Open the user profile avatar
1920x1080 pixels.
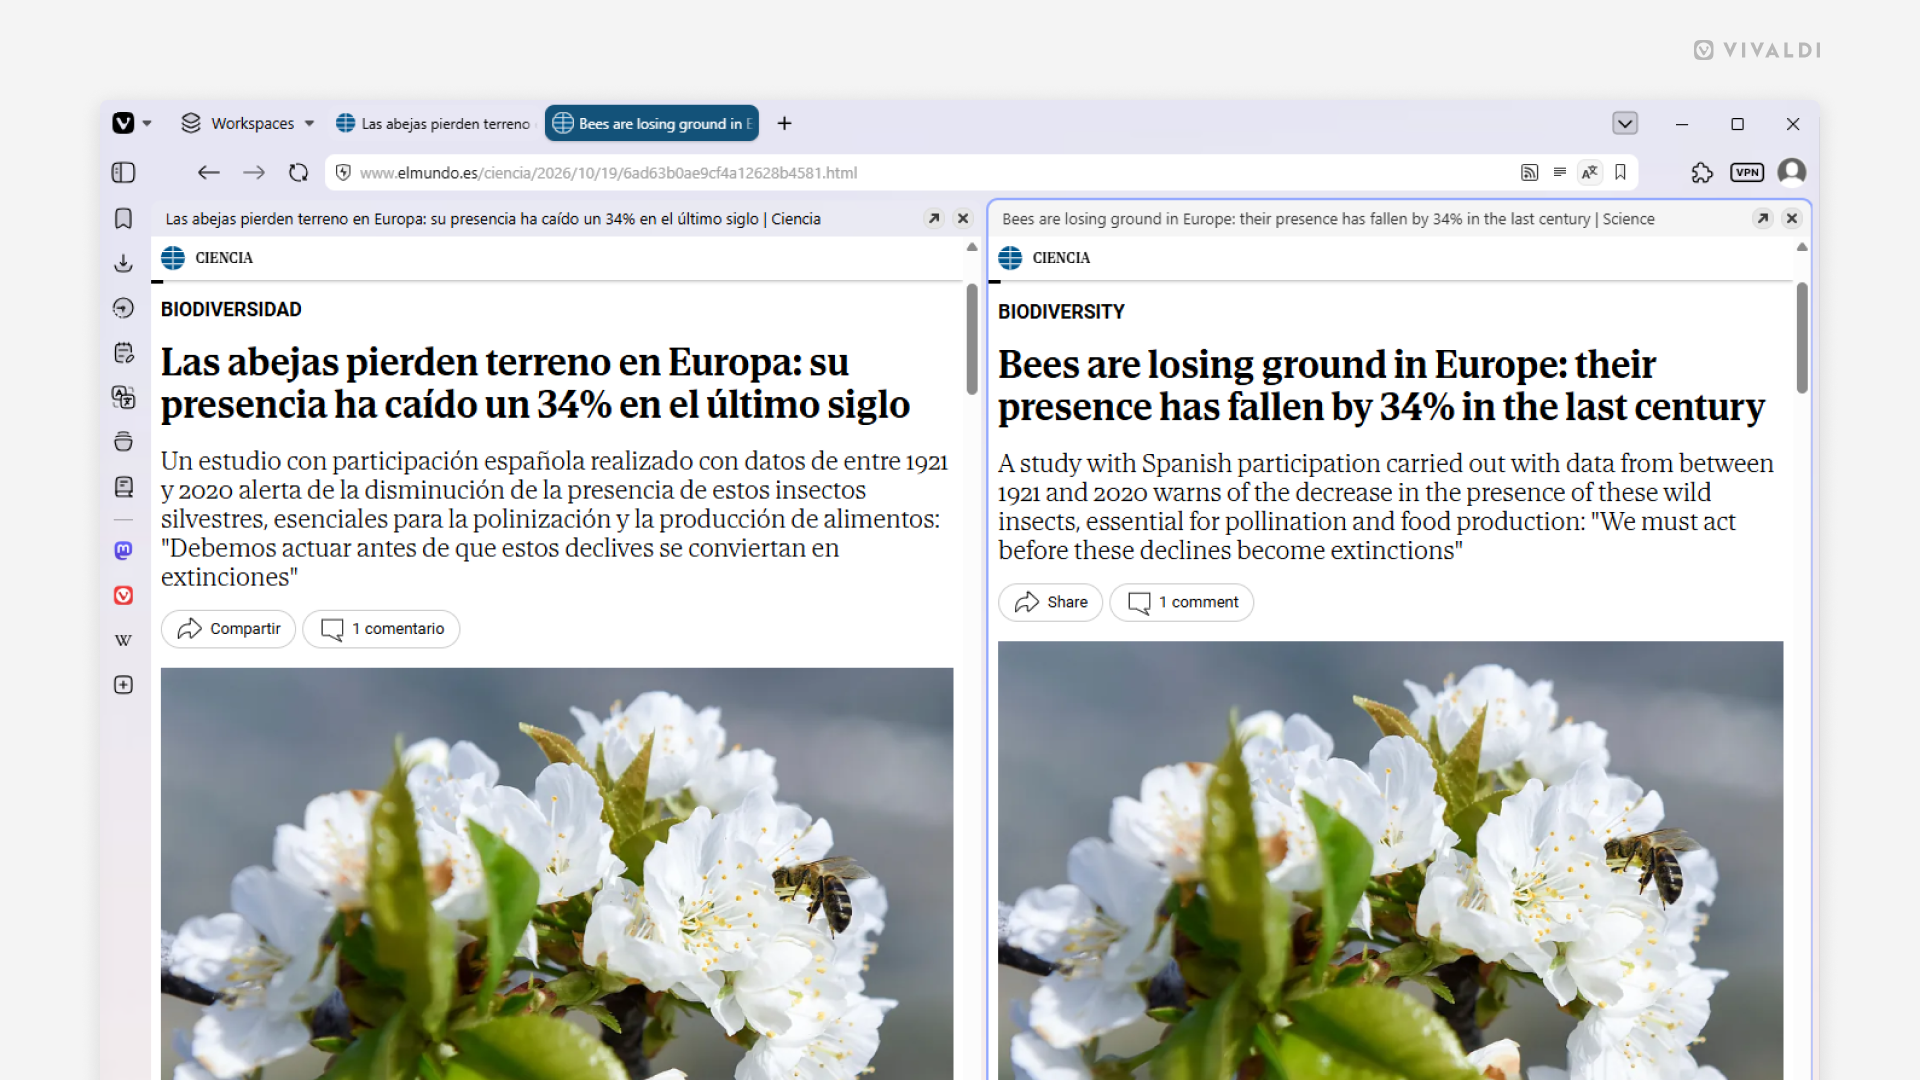coord(1792,173)
